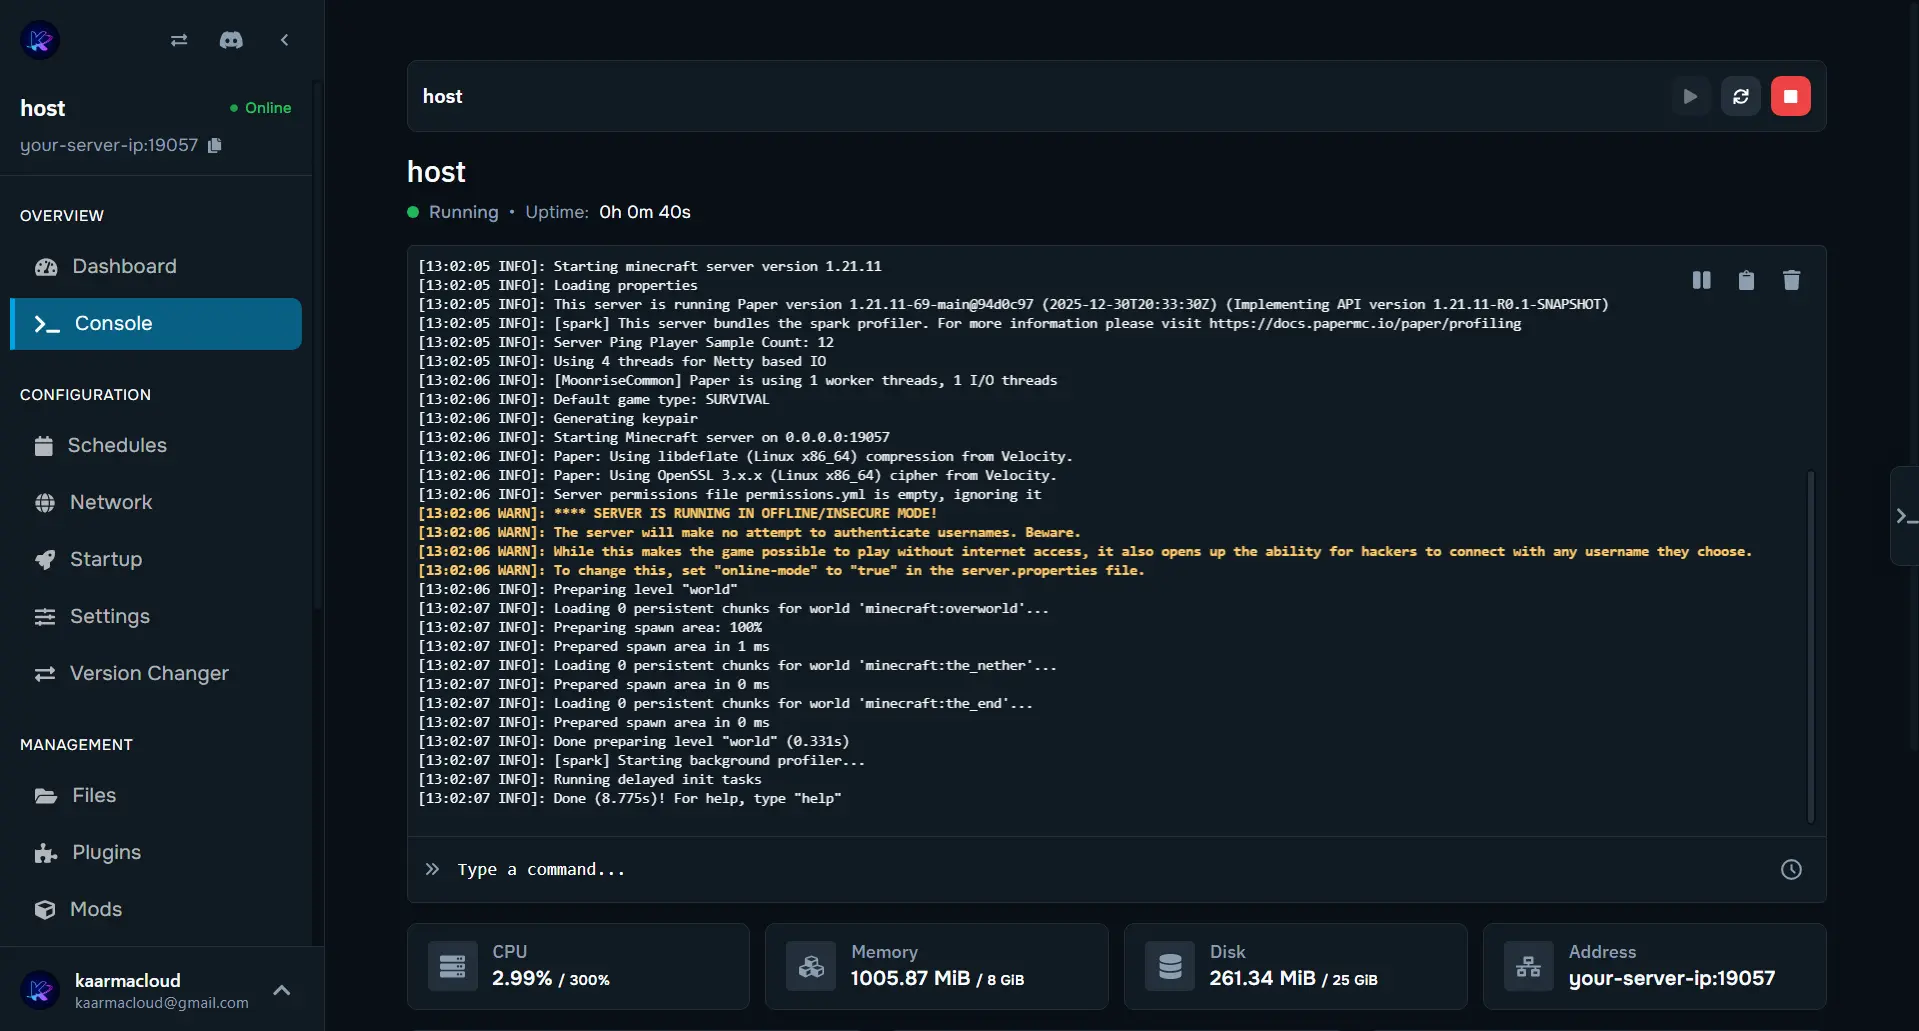Click the CPU value 2.99%
Image resolution: width=1919 pixels, height=1031 pixels.
tap(522, 978)
